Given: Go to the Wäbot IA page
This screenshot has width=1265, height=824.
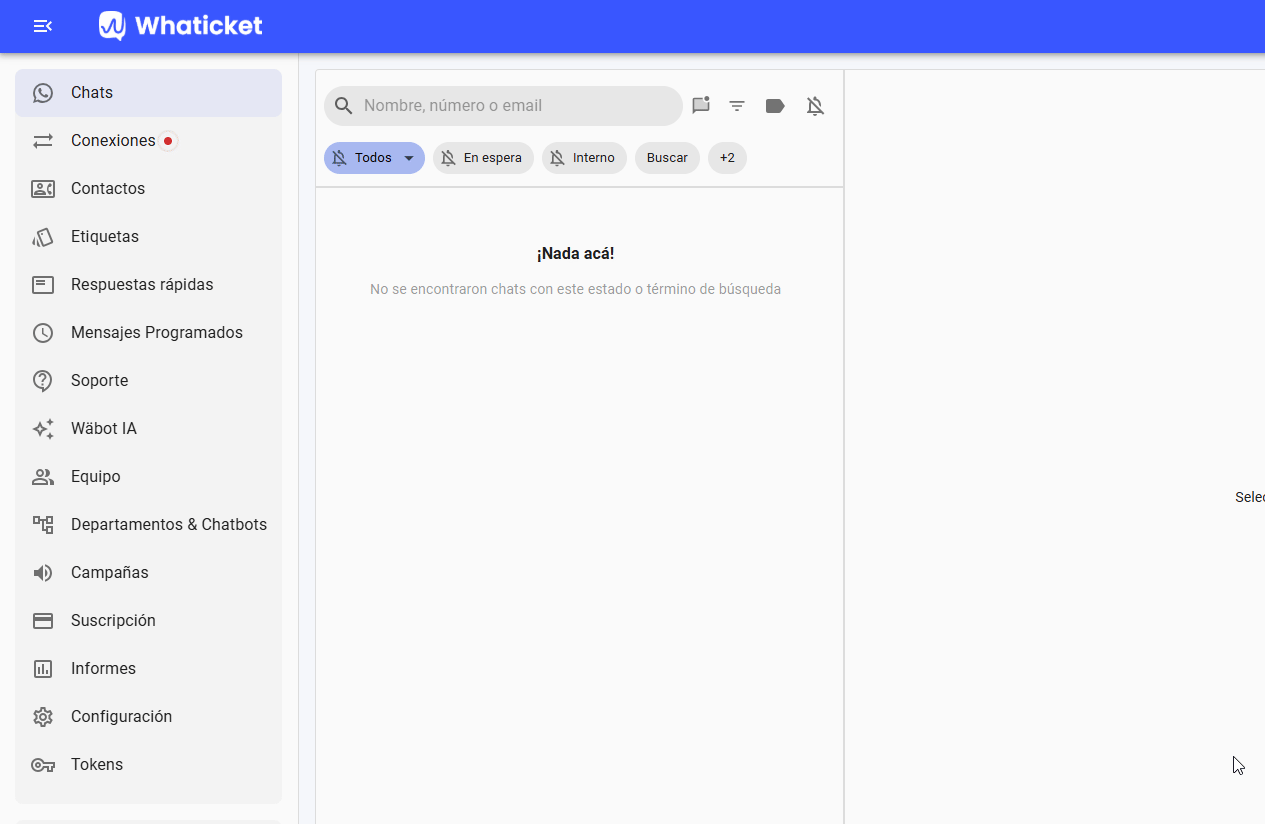Looking at the screenshot, I should [x=148, y=429].
